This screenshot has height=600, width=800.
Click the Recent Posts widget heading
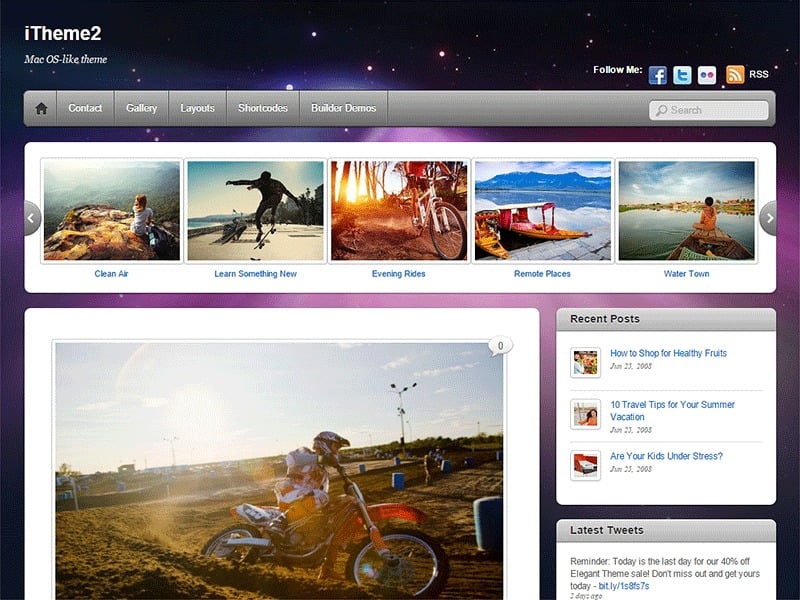point(605,319)
